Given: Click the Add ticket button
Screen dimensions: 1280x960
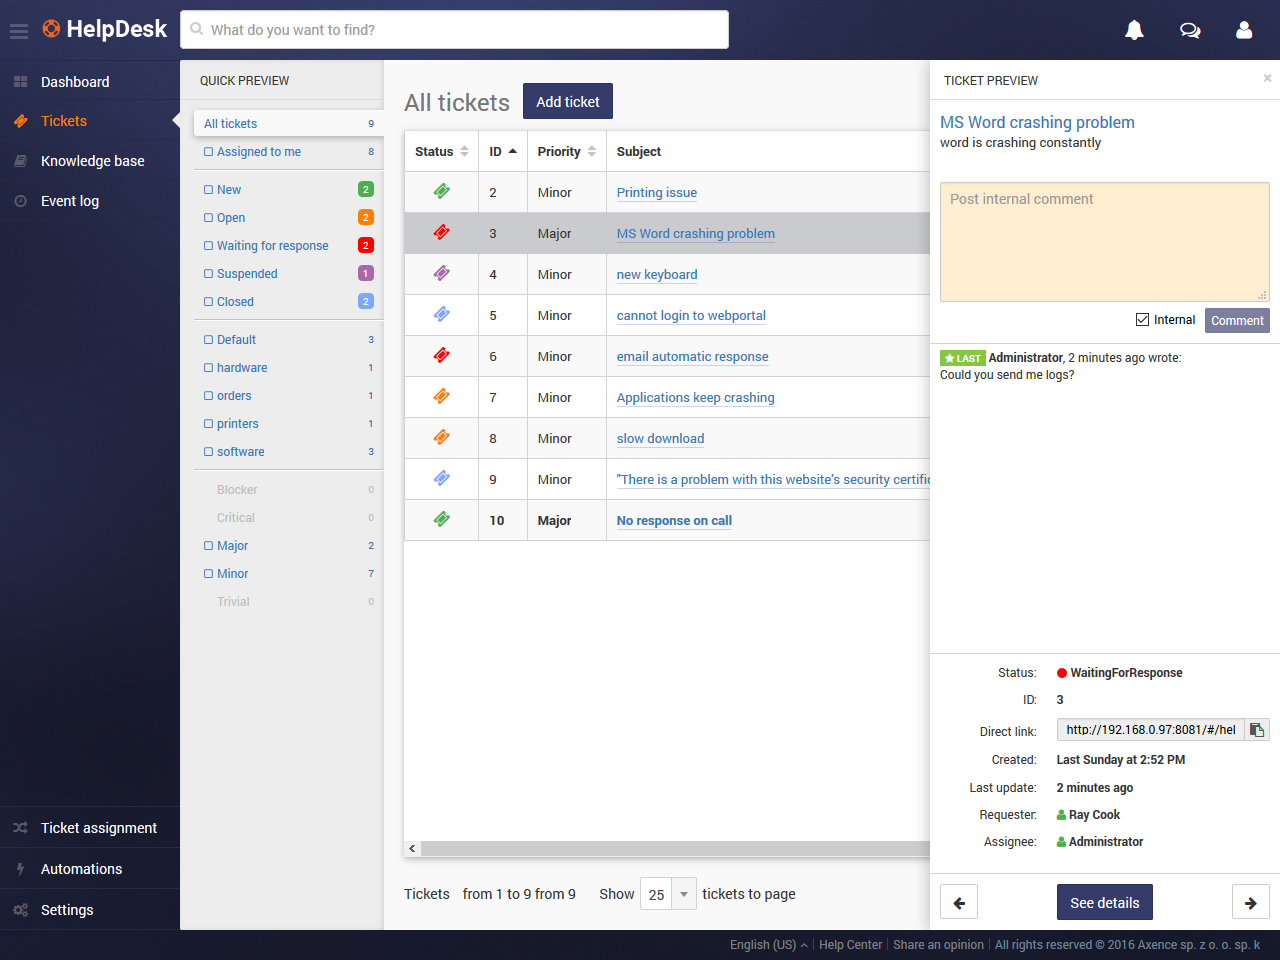Looking at the screenshot, I should [567, 102].
